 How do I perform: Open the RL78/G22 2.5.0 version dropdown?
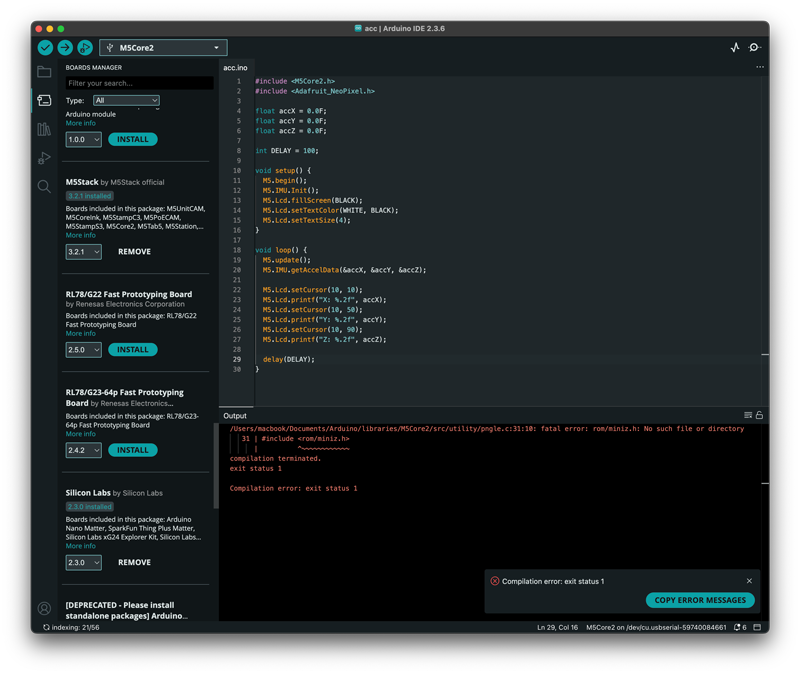(84, 350)
